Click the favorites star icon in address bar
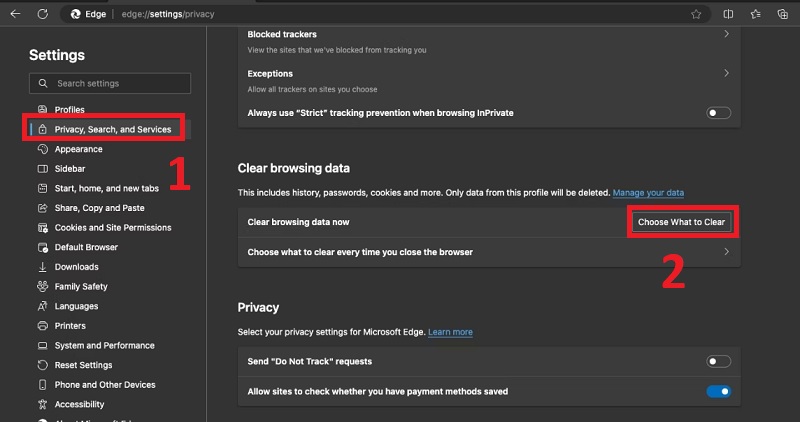 point(696,14)
